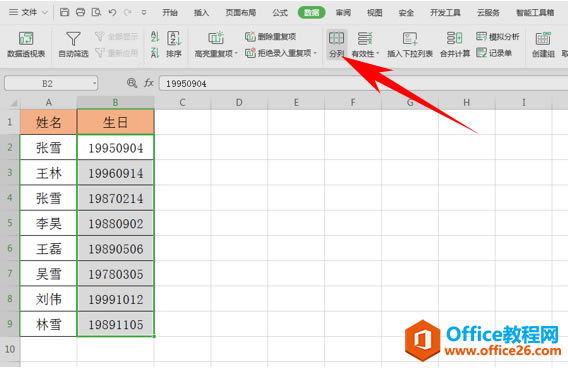The width and height of the screenshot is (568, 368).
Task: Redo the last action
Action: [x=128, y=12]
